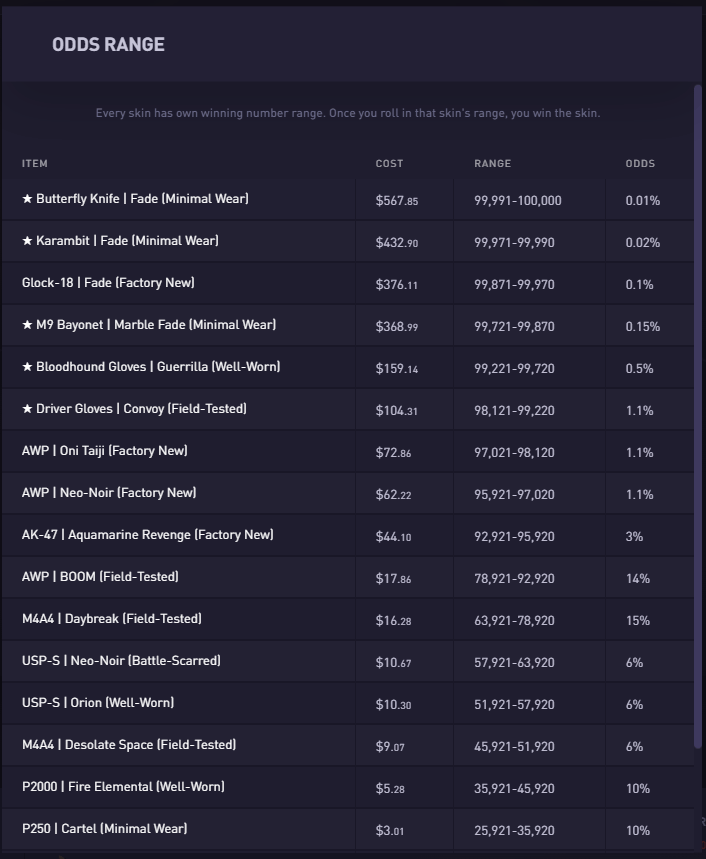Click the ITEM column header
Viewport: 706px width, 859px height.
pos(35,163)
